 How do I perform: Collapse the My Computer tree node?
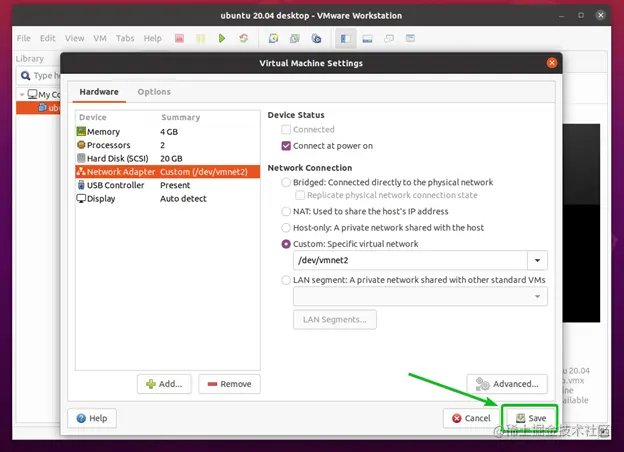(22, 95)
